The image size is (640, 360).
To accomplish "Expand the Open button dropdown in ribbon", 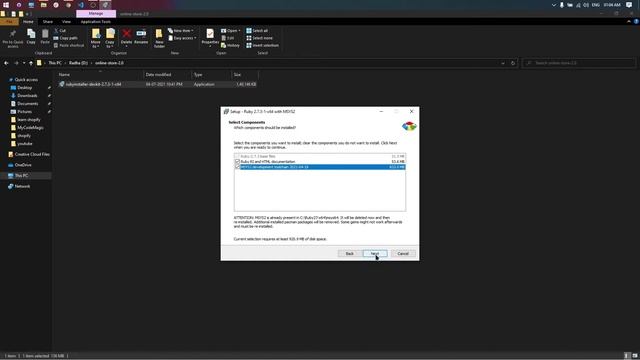I will coord(240,31).
